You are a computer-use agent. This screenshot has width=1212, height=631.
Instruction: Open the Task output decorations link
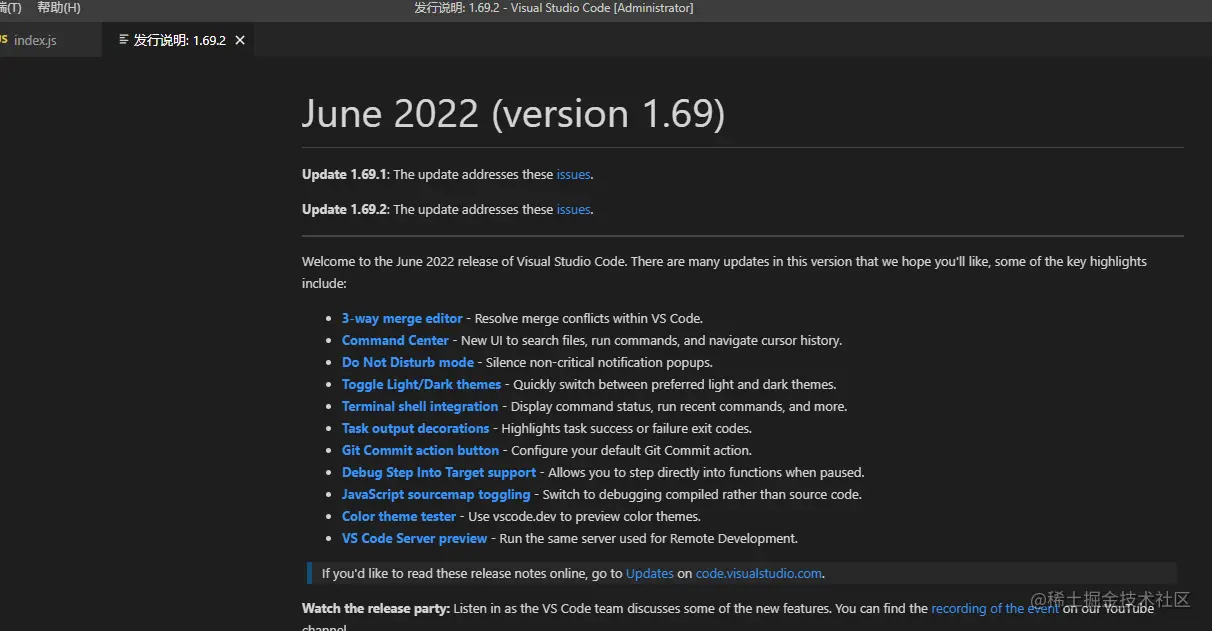coord(416,429)
